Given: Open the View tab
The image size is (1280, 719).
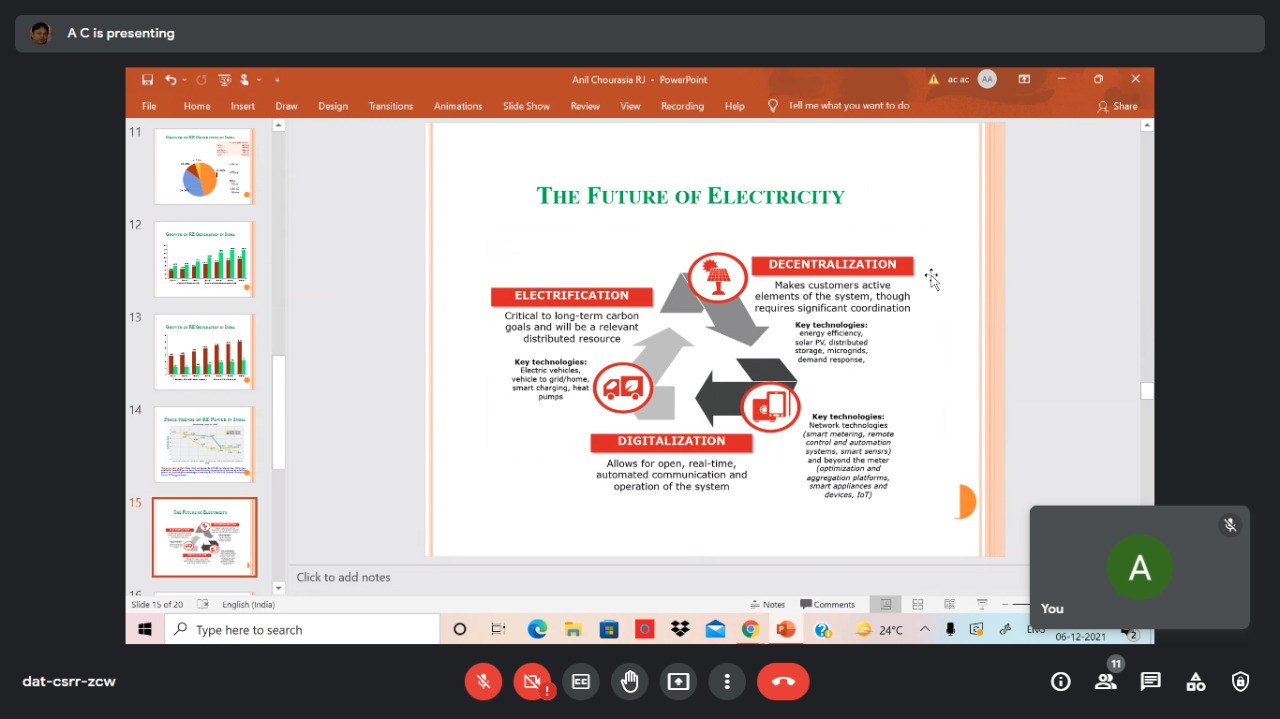Looking at the screenshot, I should coord(630,106).
